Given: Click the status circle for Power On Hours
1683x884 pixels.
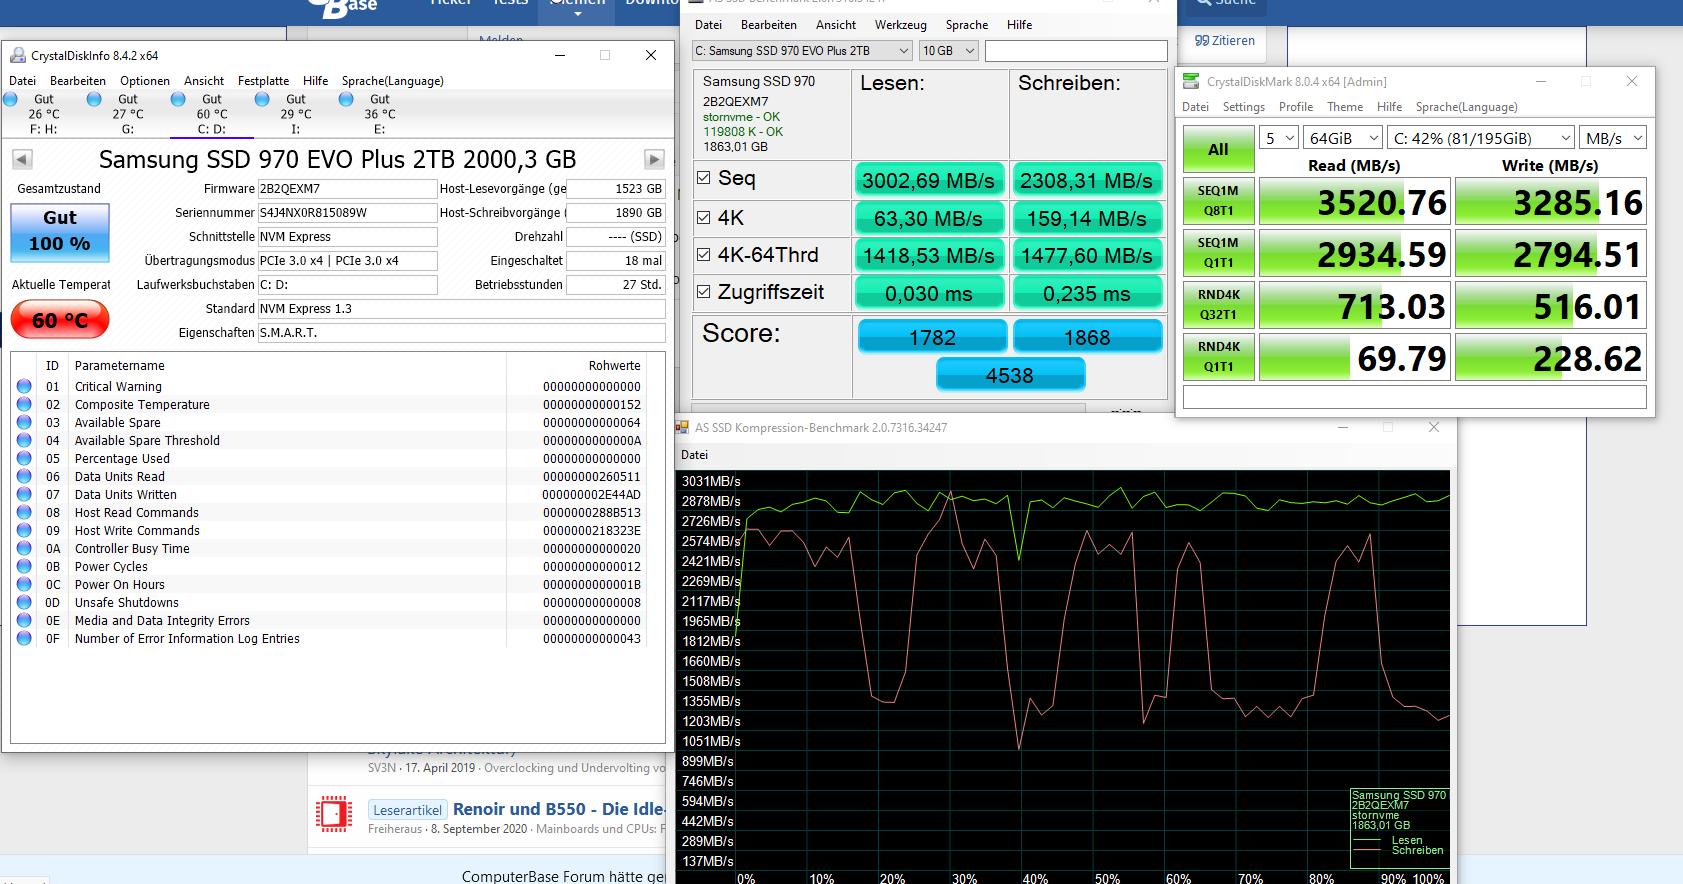Looking at the screenshot, I should 24,584.
